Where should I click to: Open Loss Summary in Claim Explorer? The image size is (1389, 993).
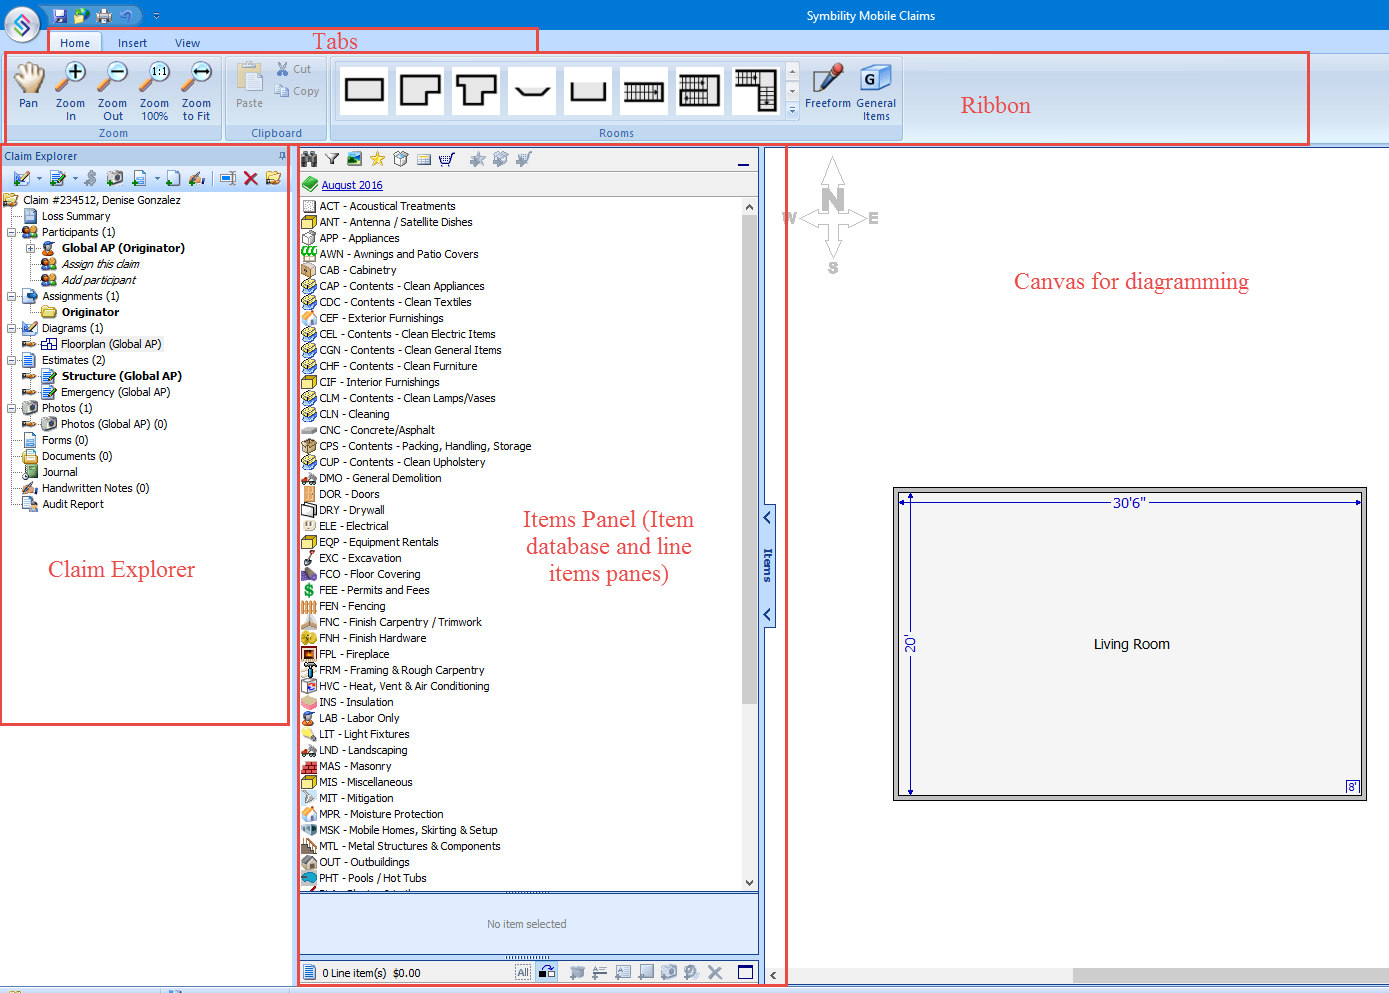[x=76, y=216]
